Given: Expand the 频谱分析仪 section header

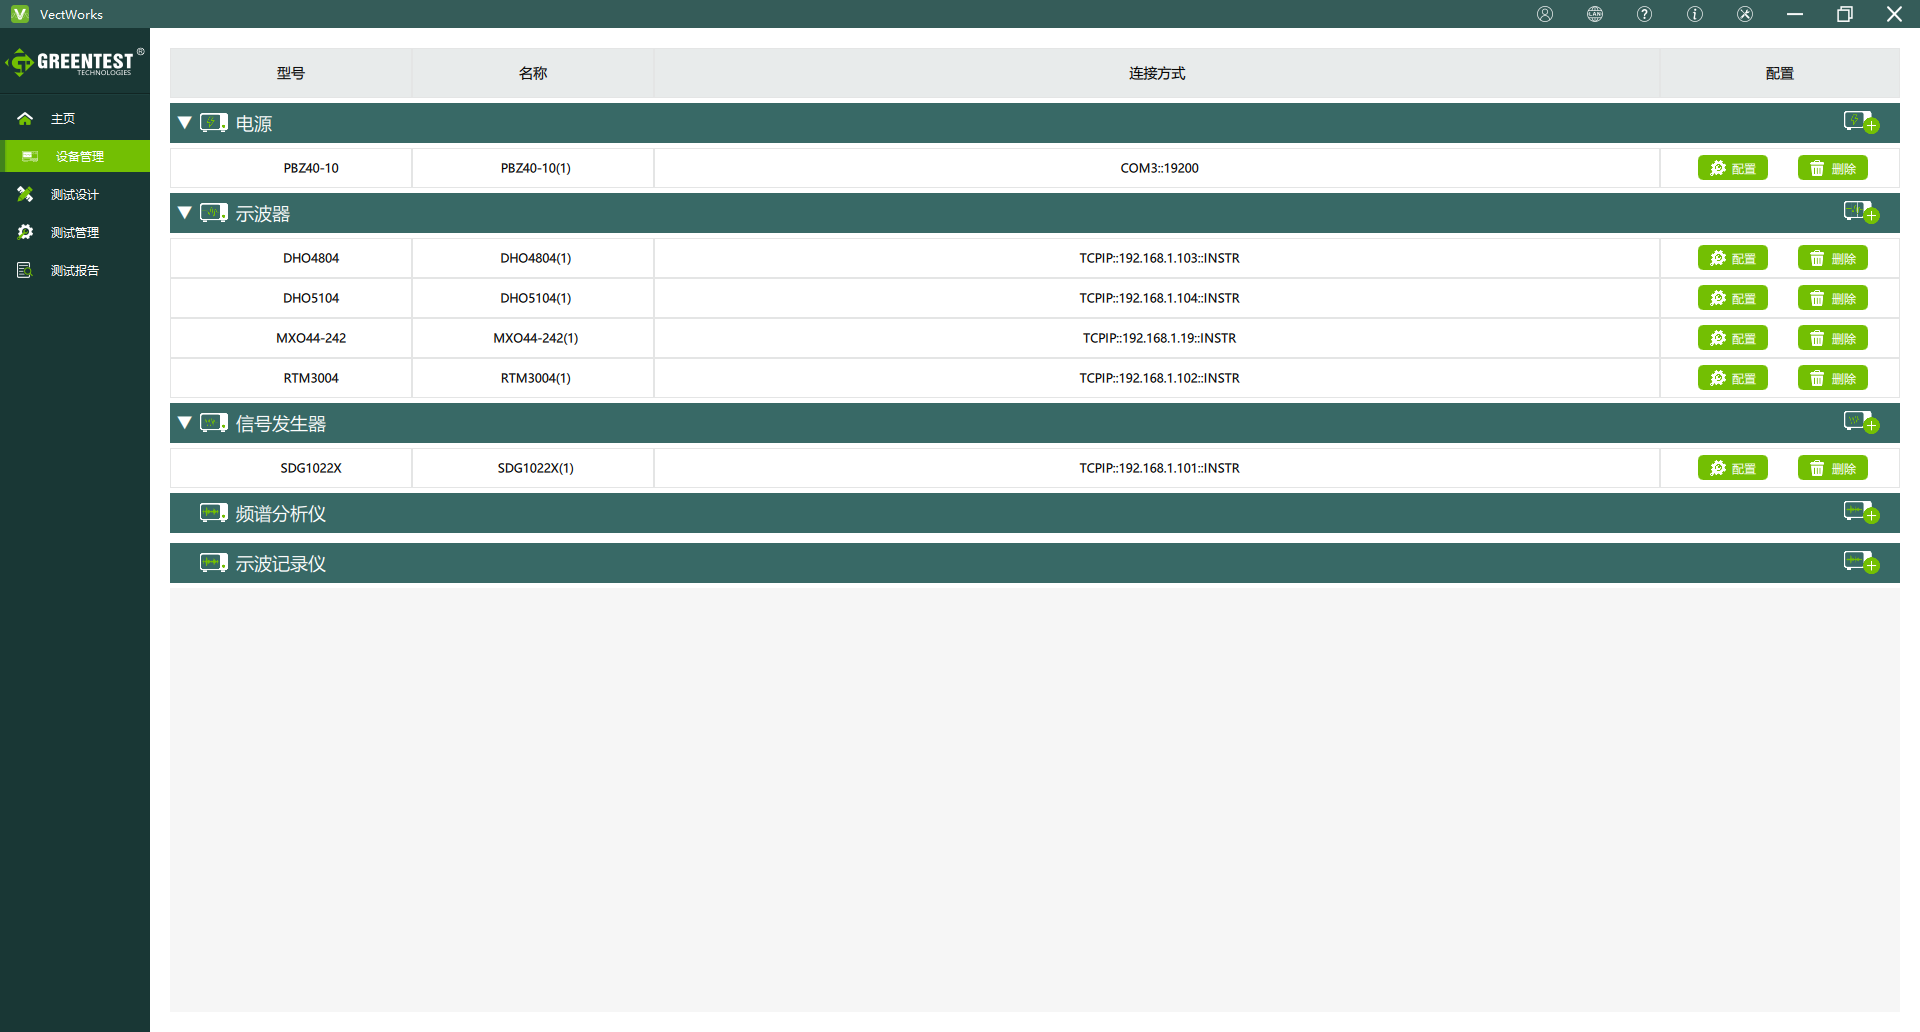Looking at the screenshot, I should [x=280, y=514].
